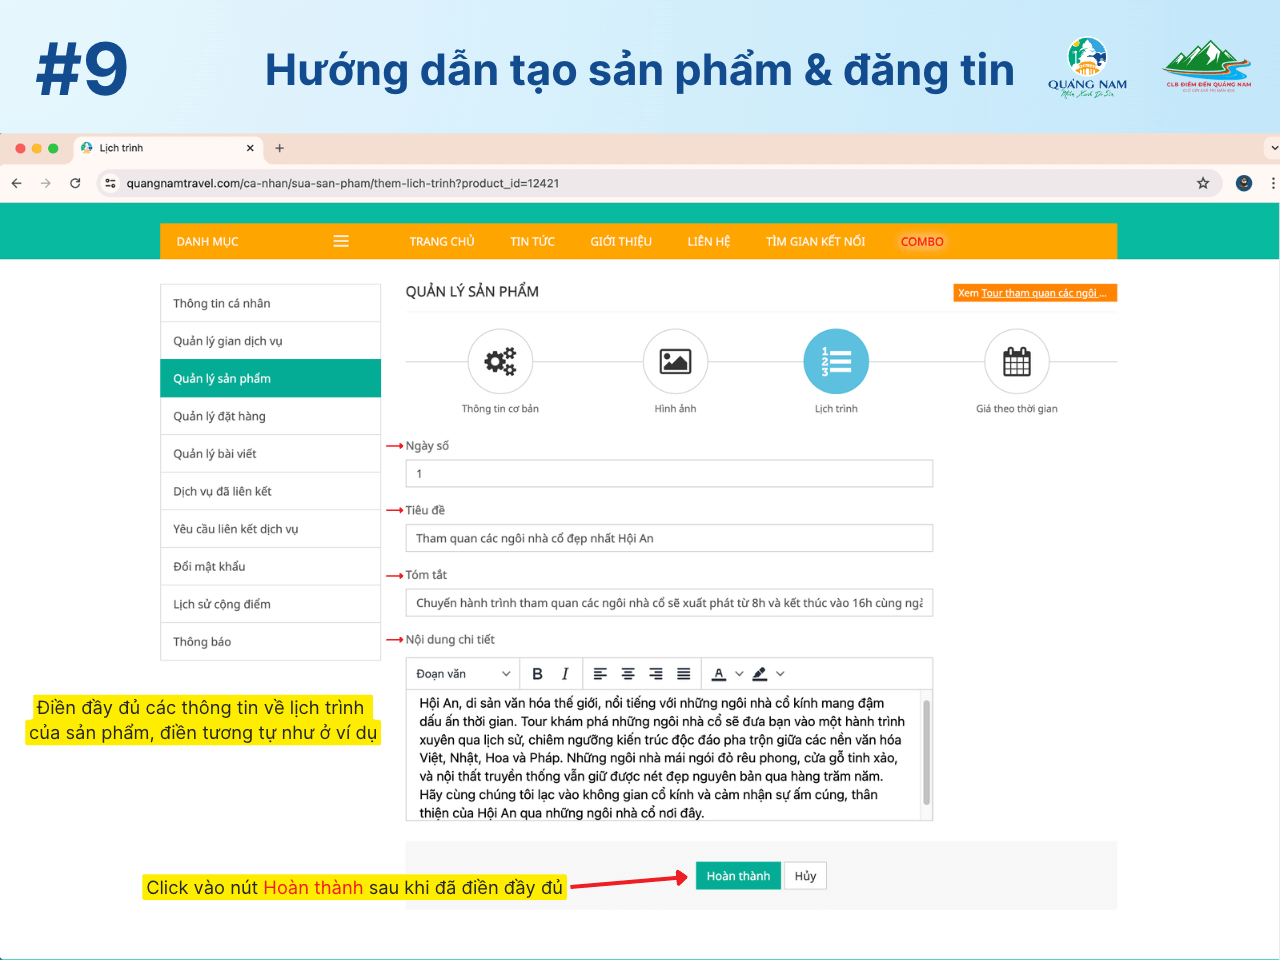Expand the DANH MỤC hamburger menu
The width and height of the screenshot is (1280, 960).
[341, 241]
